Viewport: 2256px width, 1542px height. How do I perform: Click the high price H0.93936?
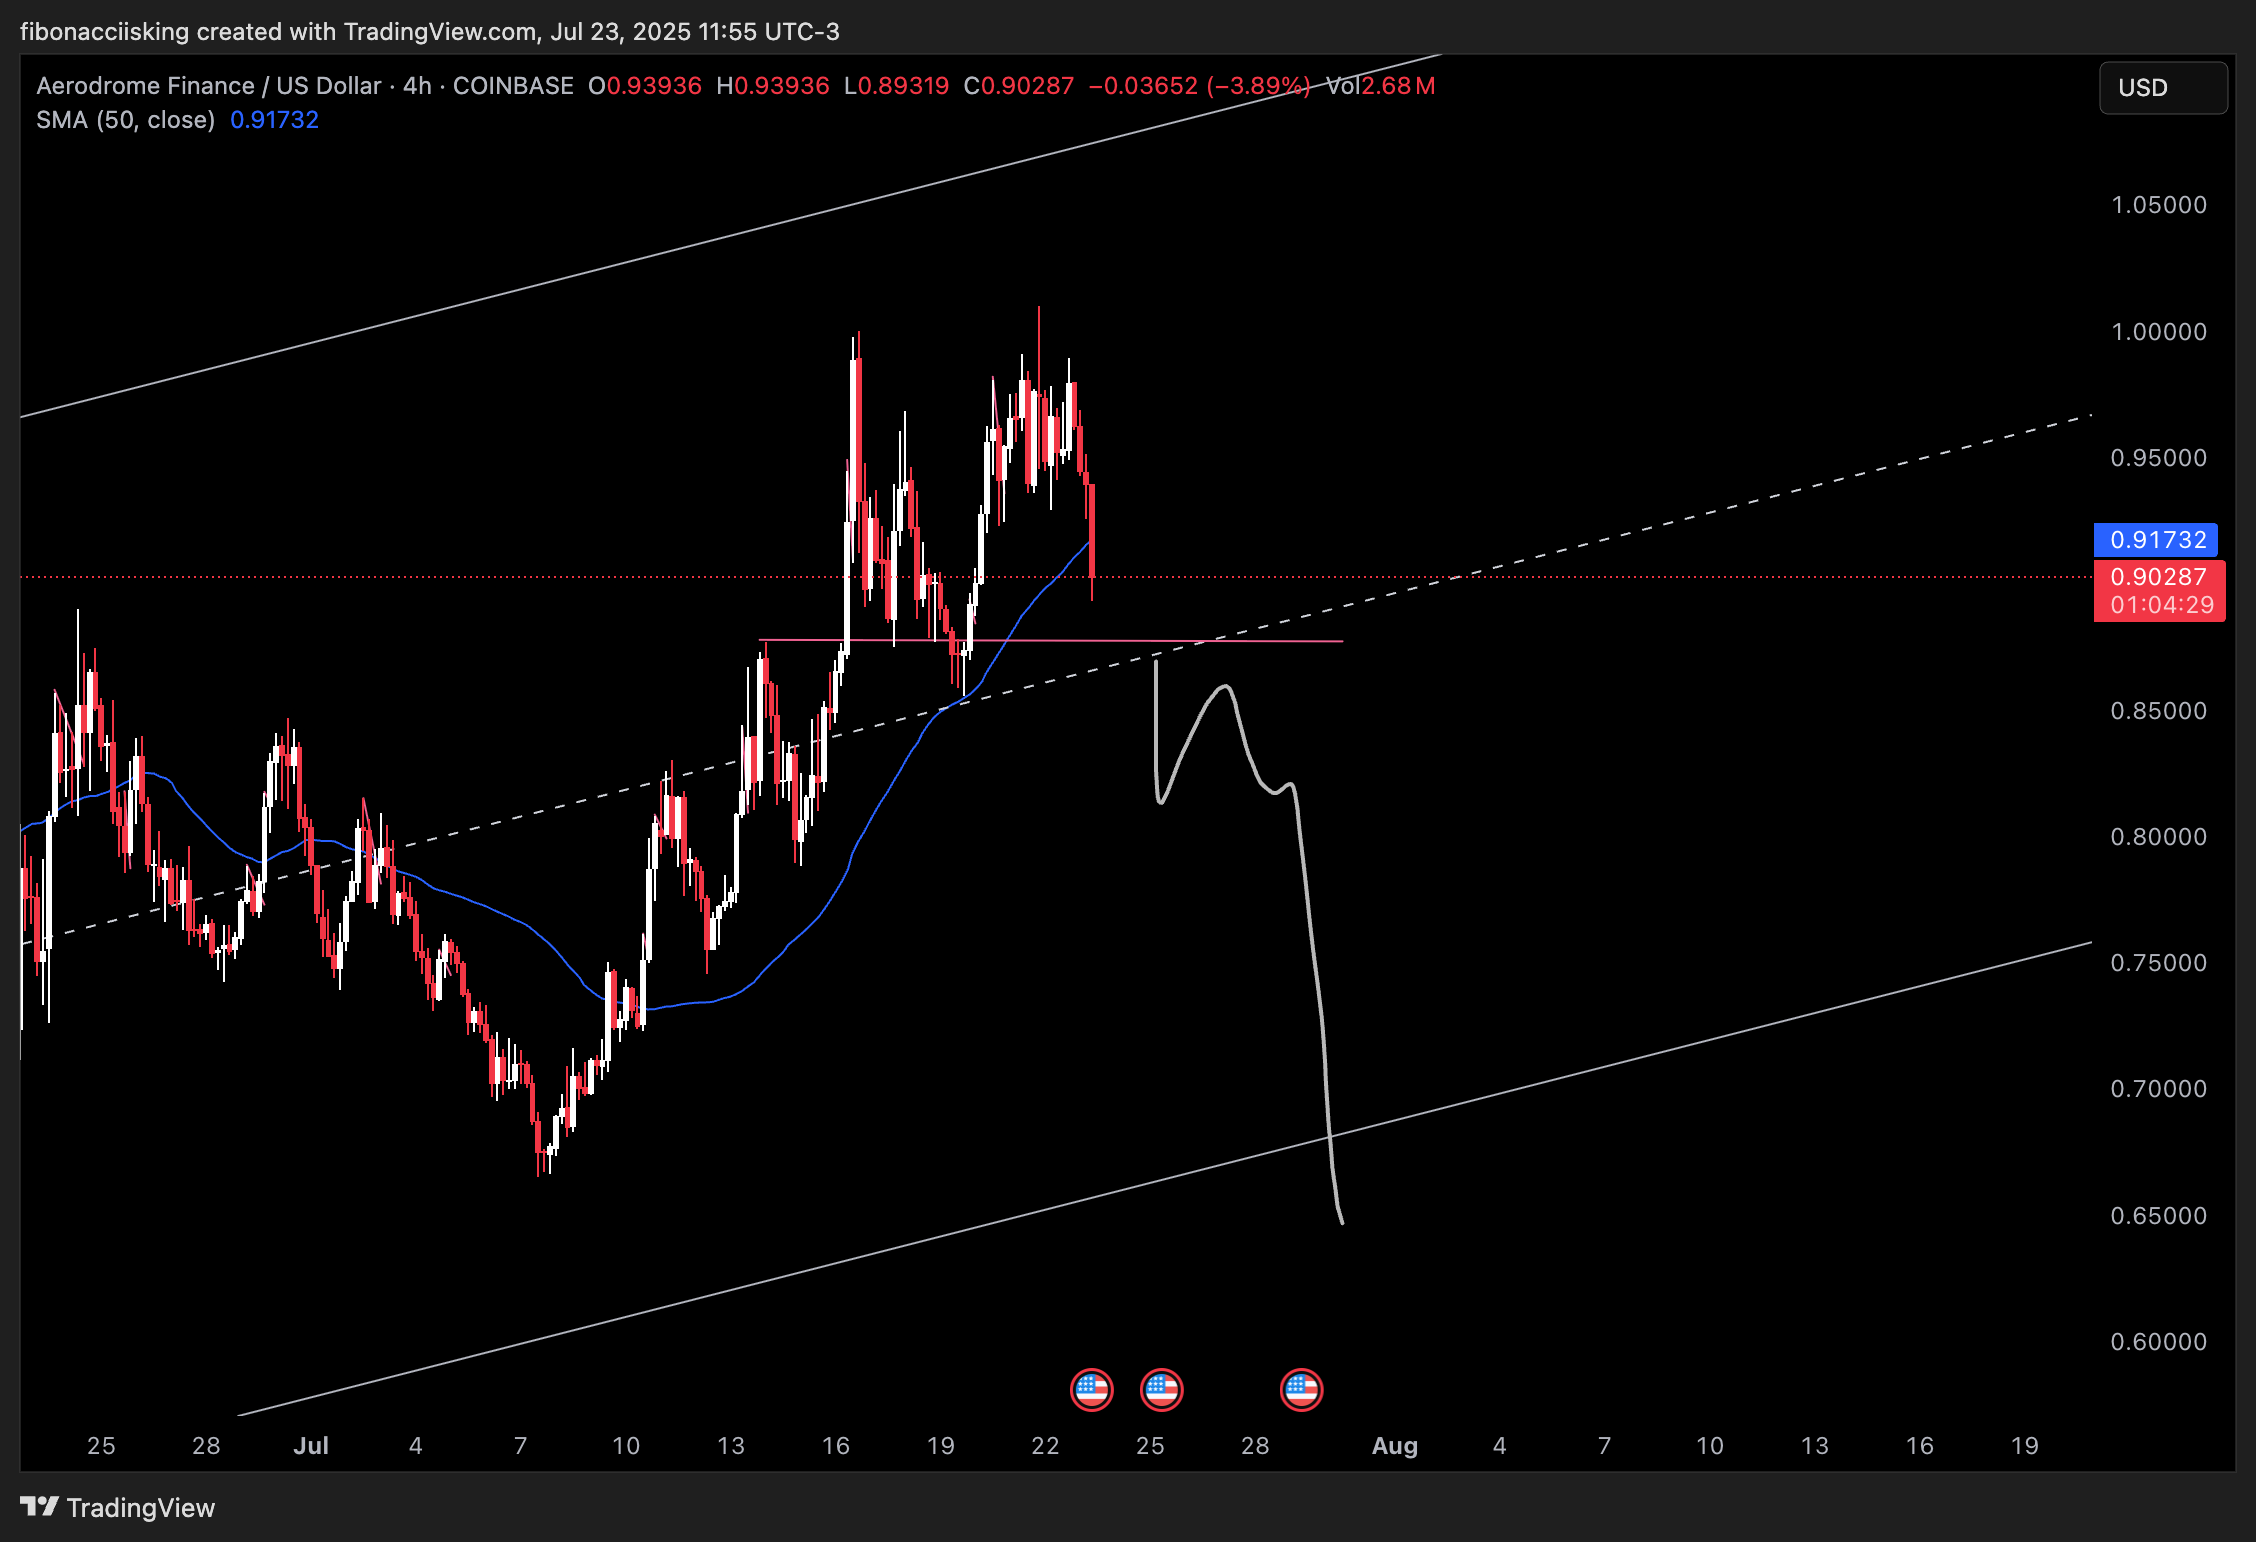pyautogui.click(x=773, y=86)
